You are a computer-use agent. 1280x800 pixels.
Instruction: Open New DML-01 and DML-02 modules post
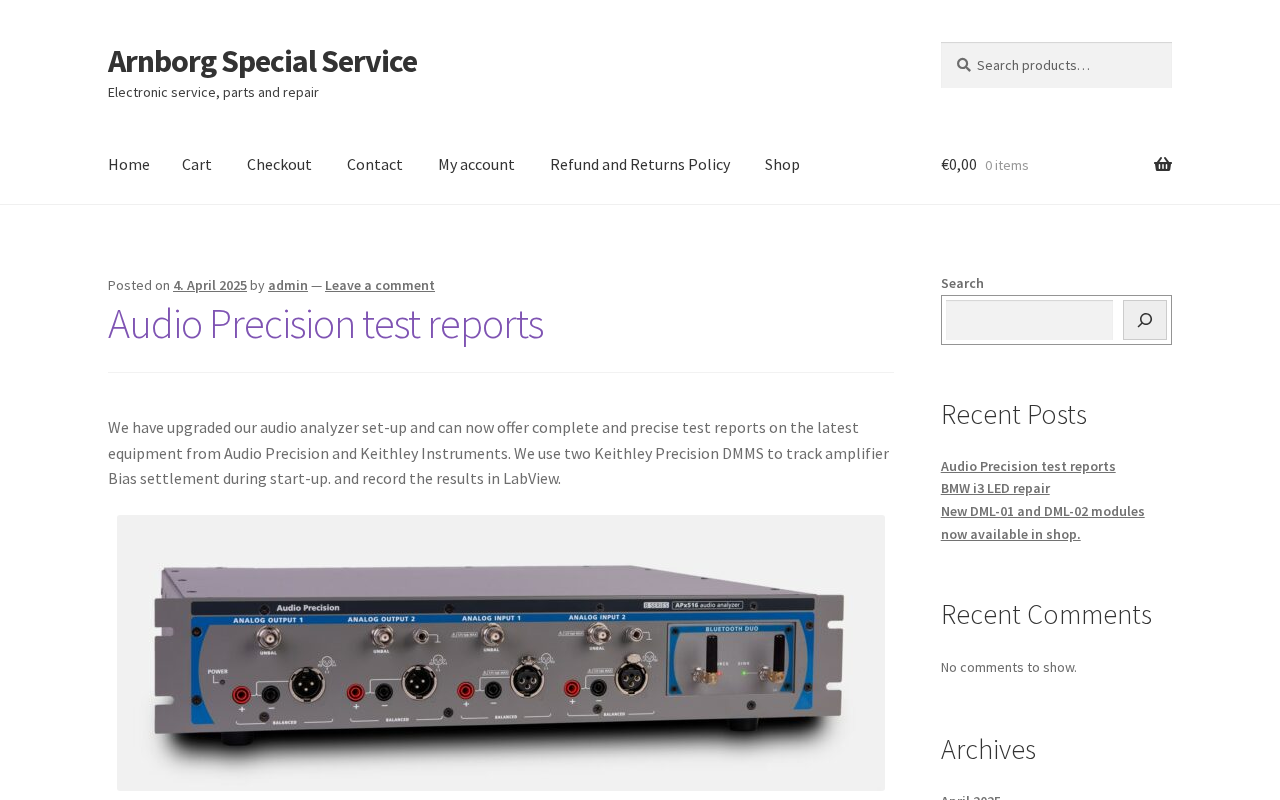pos(1043,522)
